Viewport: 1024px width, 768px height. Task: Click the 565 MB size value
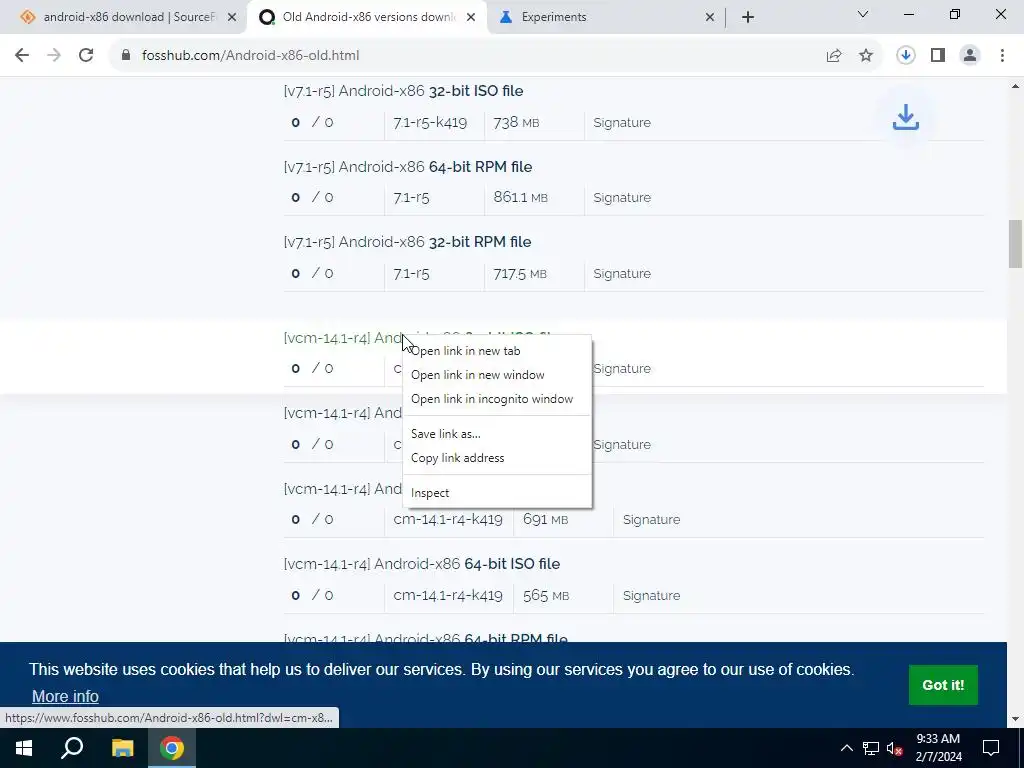(546, 596)
